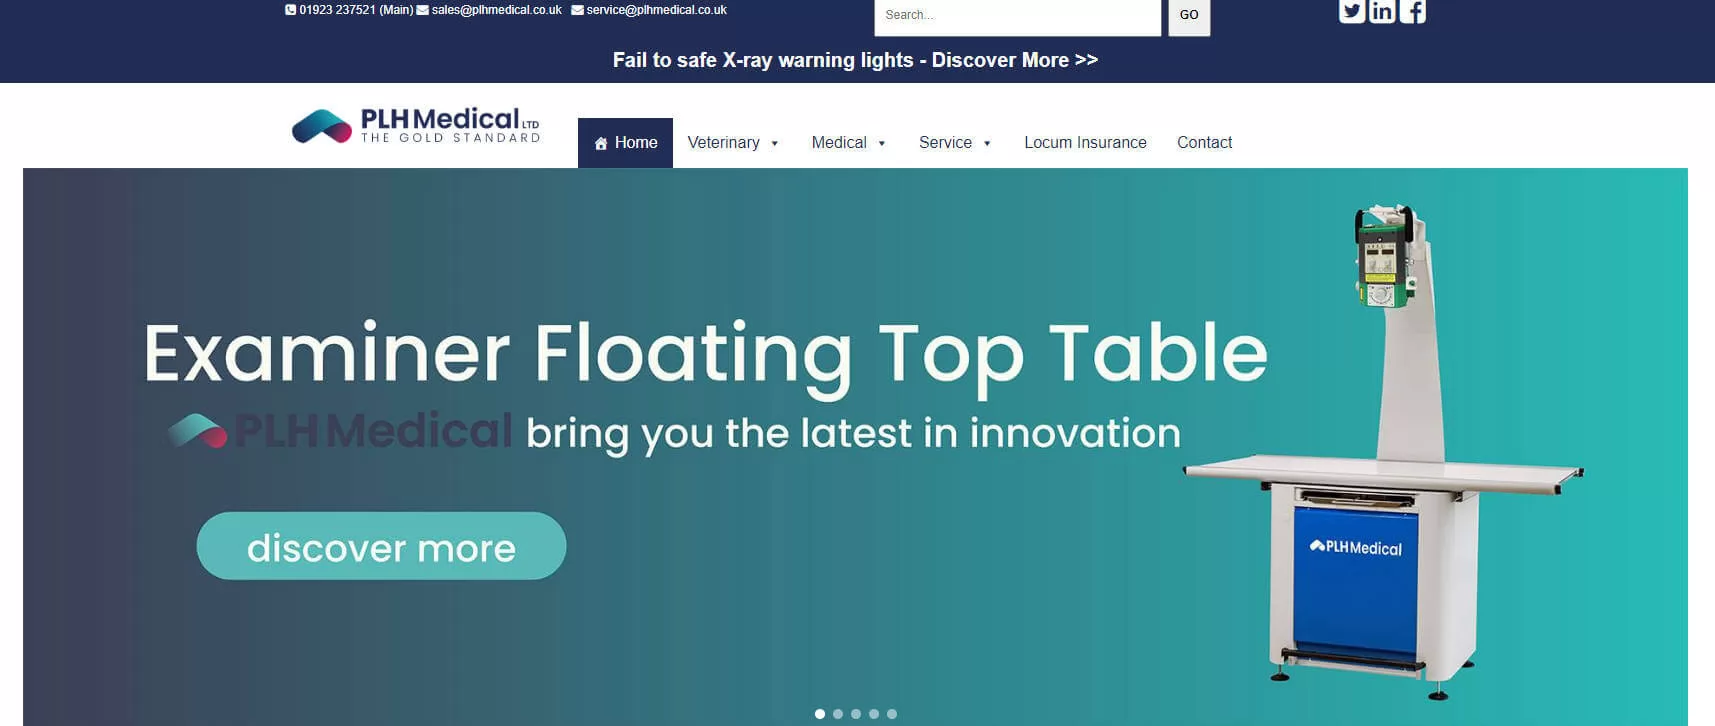
Task: Expand the Service dropdown menu
Action: (x=954, y=143)
